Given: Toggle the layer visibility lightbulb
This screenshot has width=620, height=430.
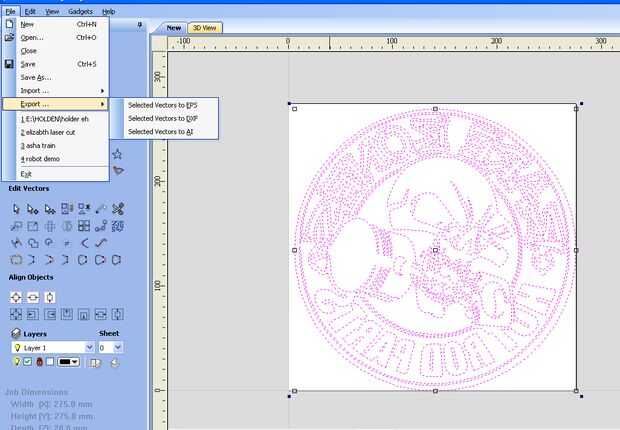Looking at the screenshot, I should click(x=17, y=361).
